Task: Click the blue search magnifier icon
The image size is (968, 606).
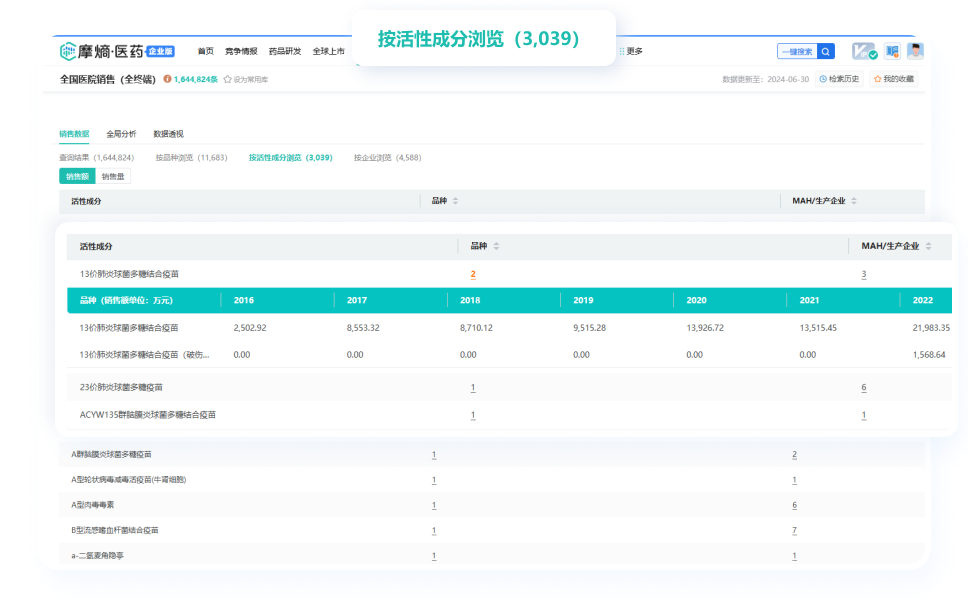Action: tap(826, 51)
